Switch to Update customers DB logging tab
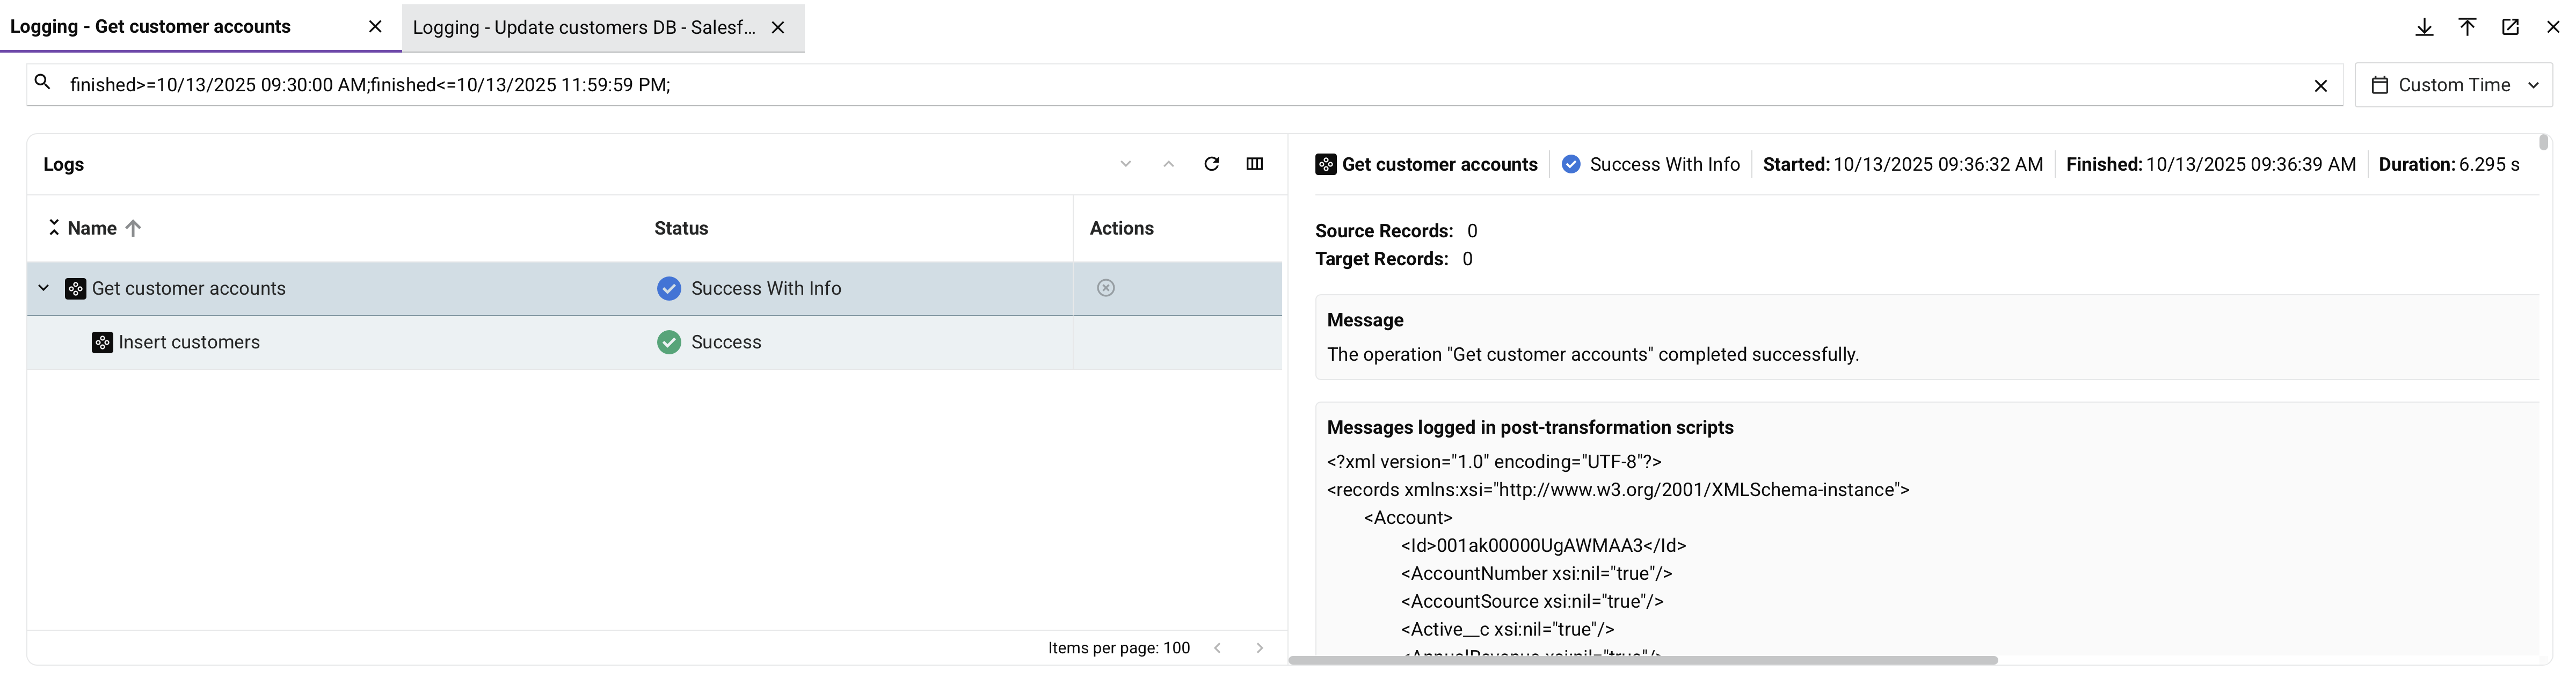The width and height of the screenshot is (2576, 685). click(583, 27)
